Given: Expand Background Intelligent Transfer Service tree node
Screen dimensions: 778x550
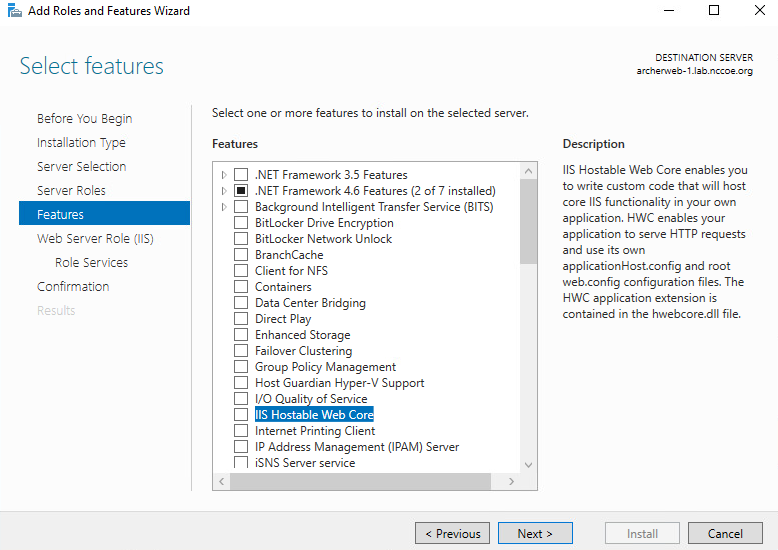Looking at the screenshot, I should [224, 207].
